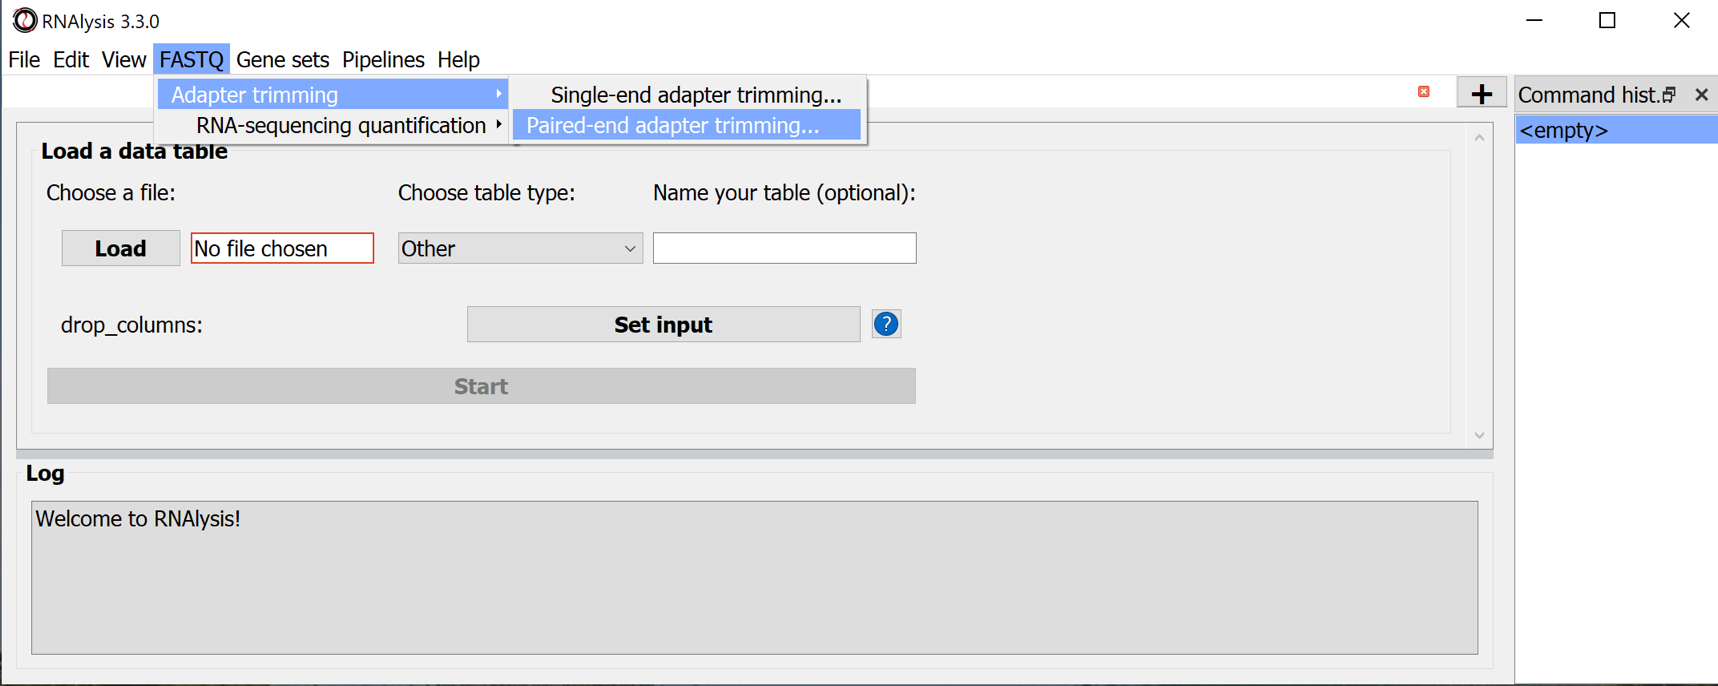This screenshot has height=686, width=1718.
Task: Open the table type dropdown
Action: coord(519,248)
